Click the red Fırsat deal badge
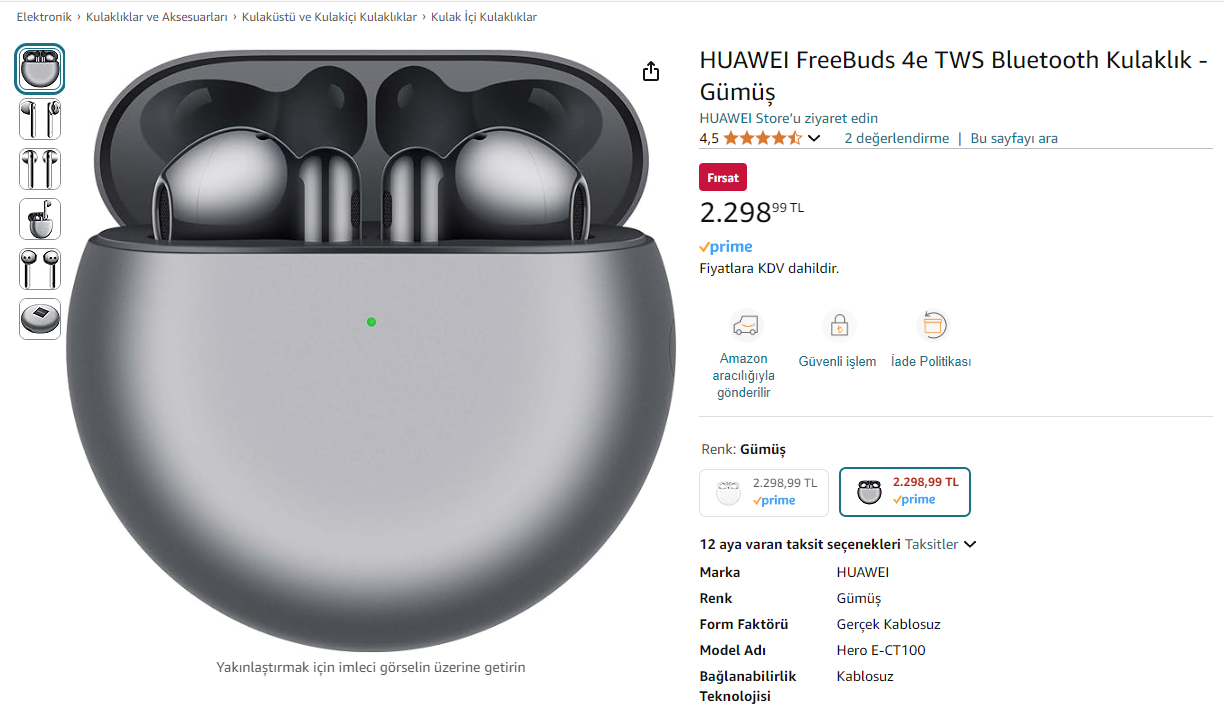Viewport: 1224px width, 709px height. tap(723, 178)
